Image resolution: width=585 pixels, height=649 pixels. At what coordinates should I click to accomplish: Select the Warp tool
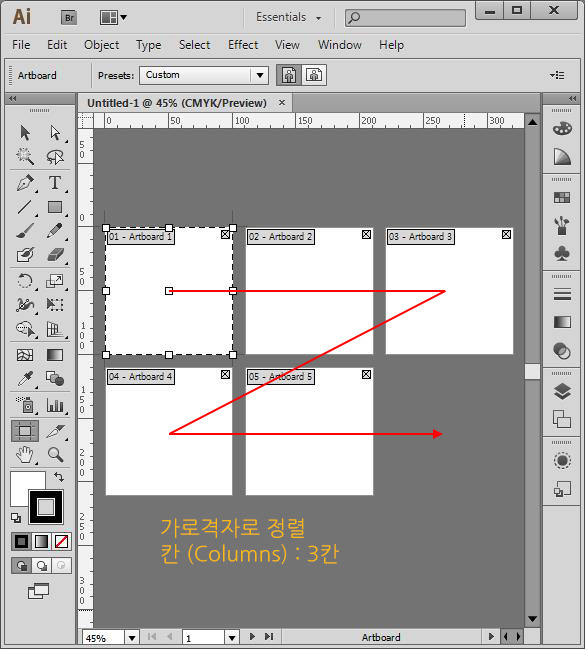(25, 305)
